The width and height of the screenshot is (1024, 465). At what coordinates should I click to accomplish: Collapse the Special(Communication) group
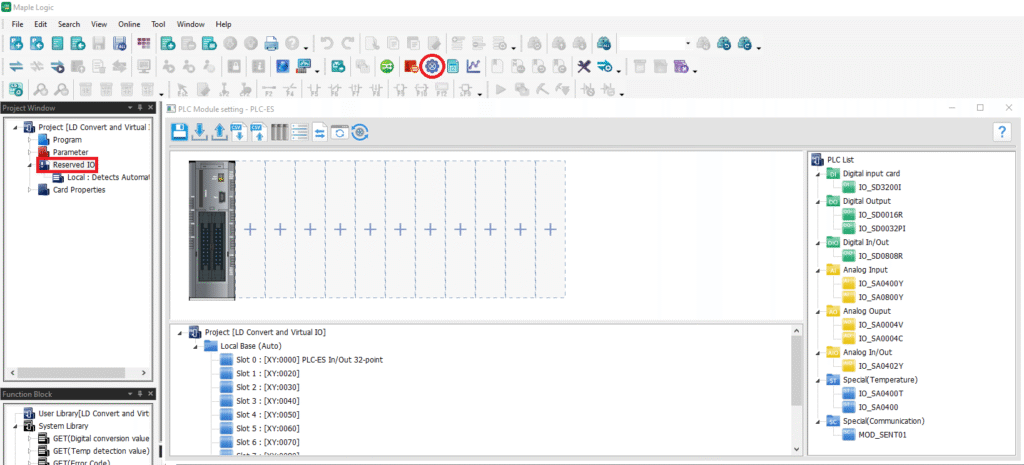[x=816, y=421]
